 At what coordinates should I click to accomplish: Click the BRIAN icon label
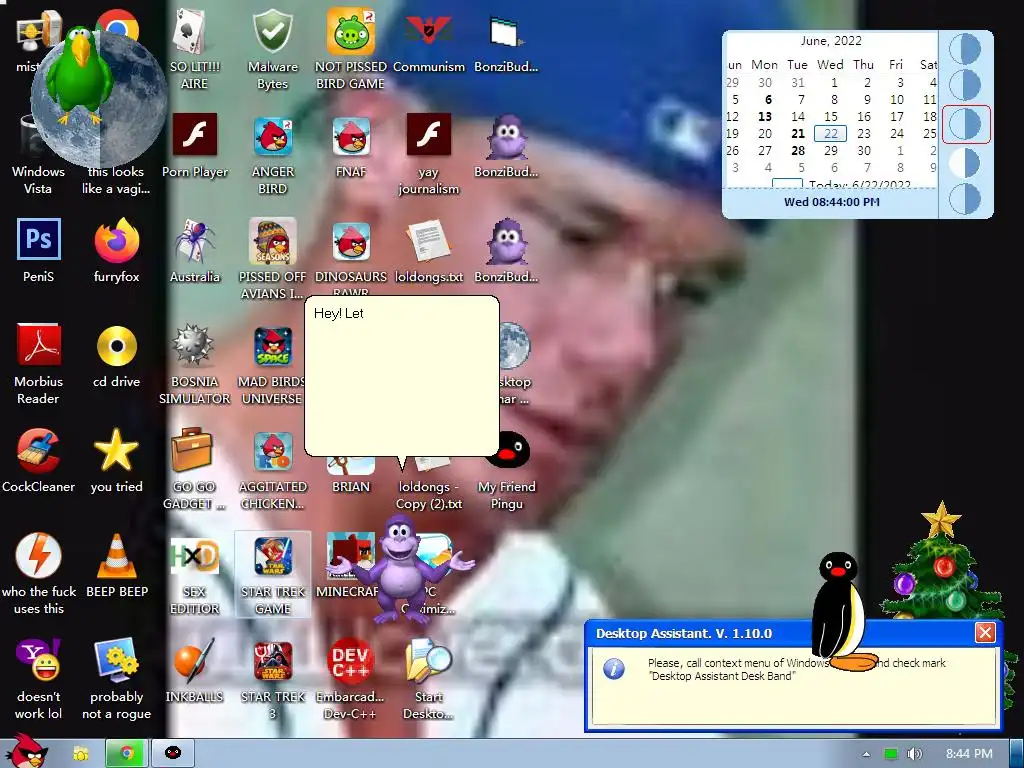(x=351, y=487)
